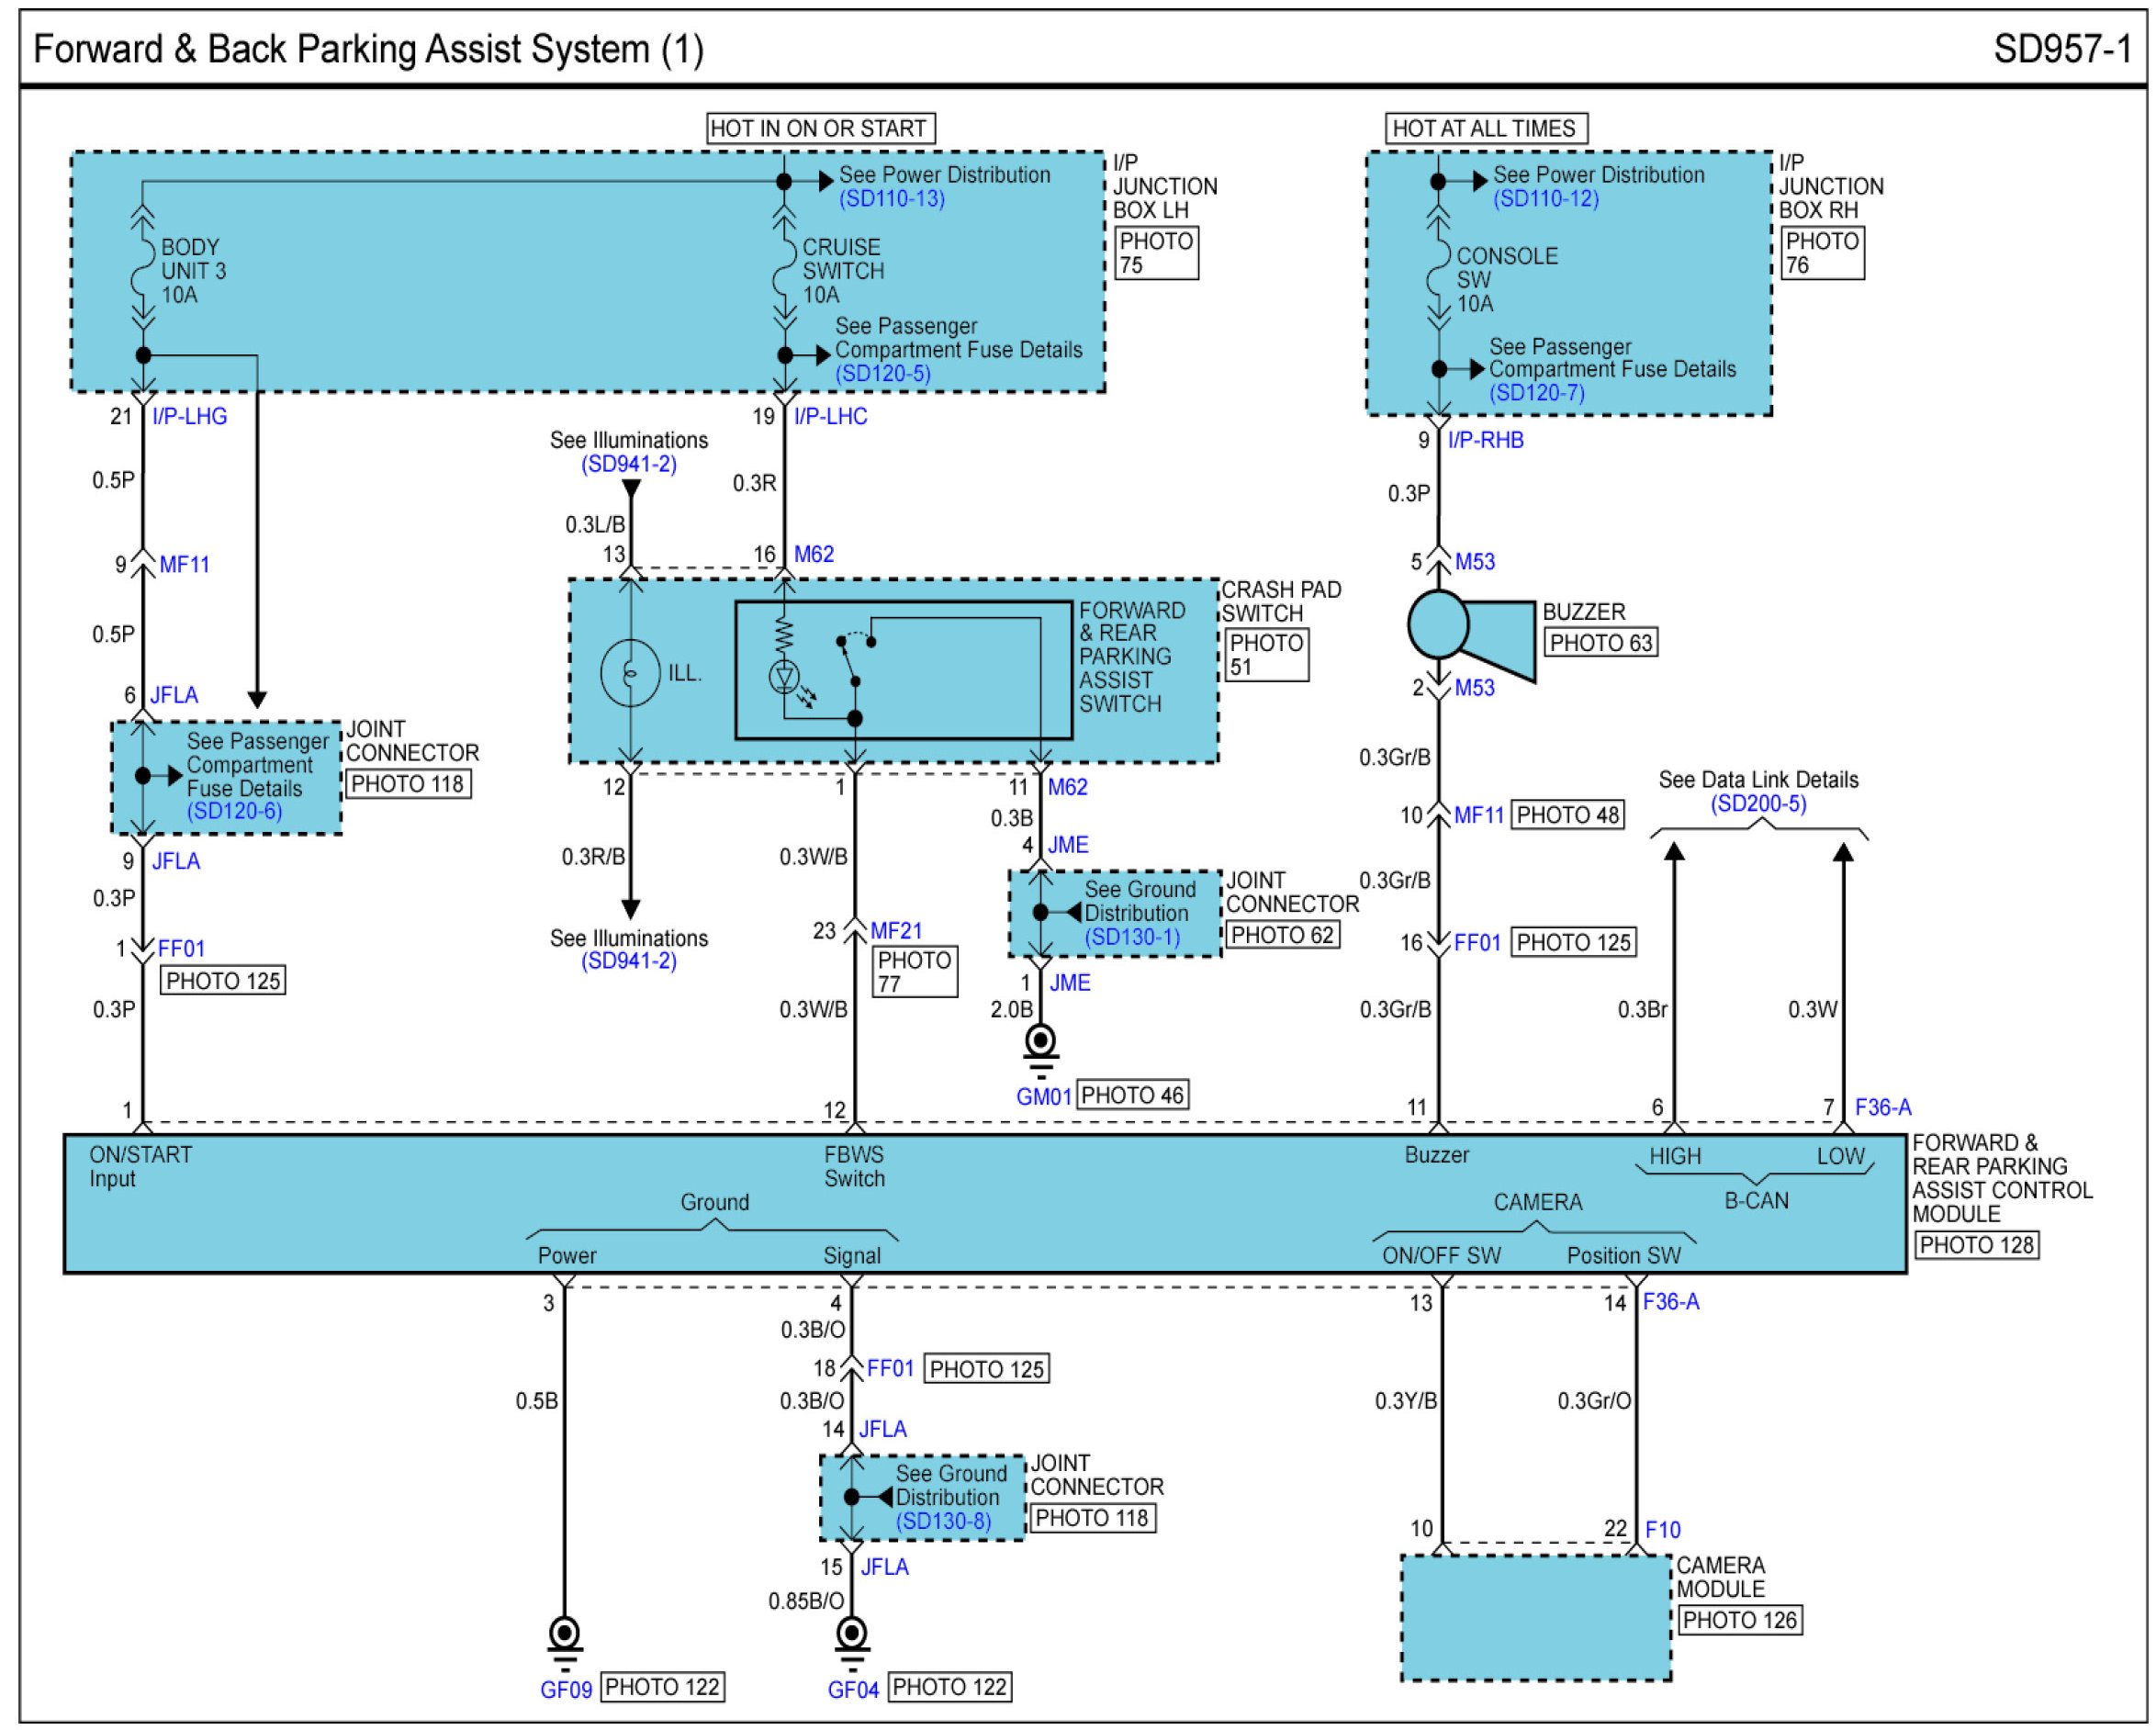Viewport: 2156px width, 1730px height.
Task: Select the Camera Module block
Action: (1535, 1617)
